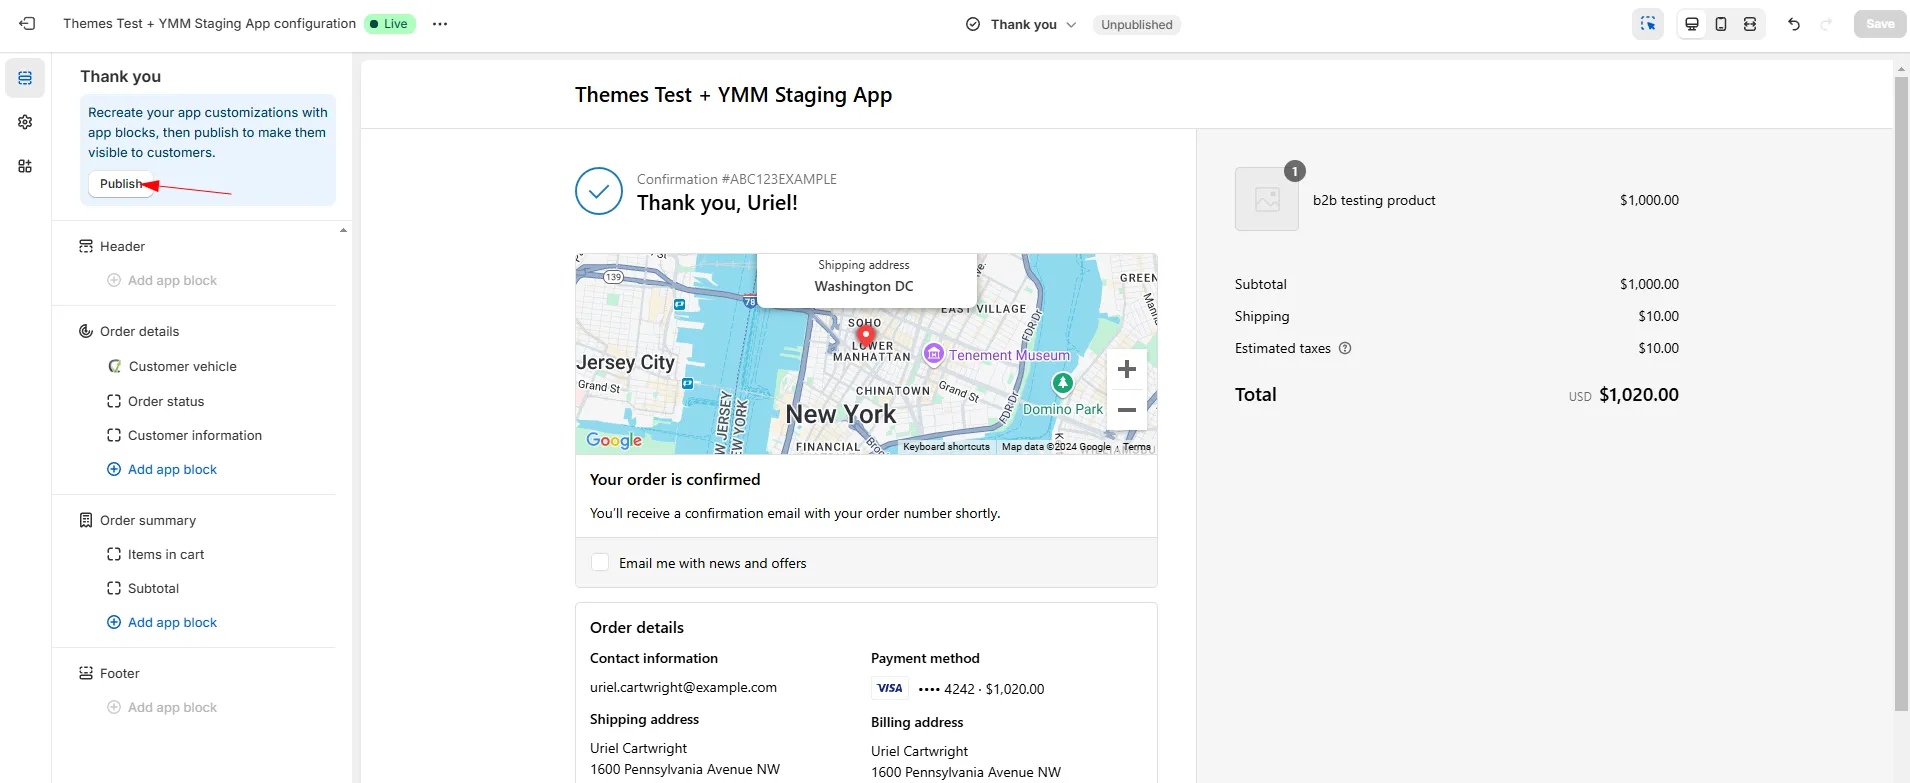Open the Apps icon in sidebar
The image size is (1910, 783).
(25, 166)
